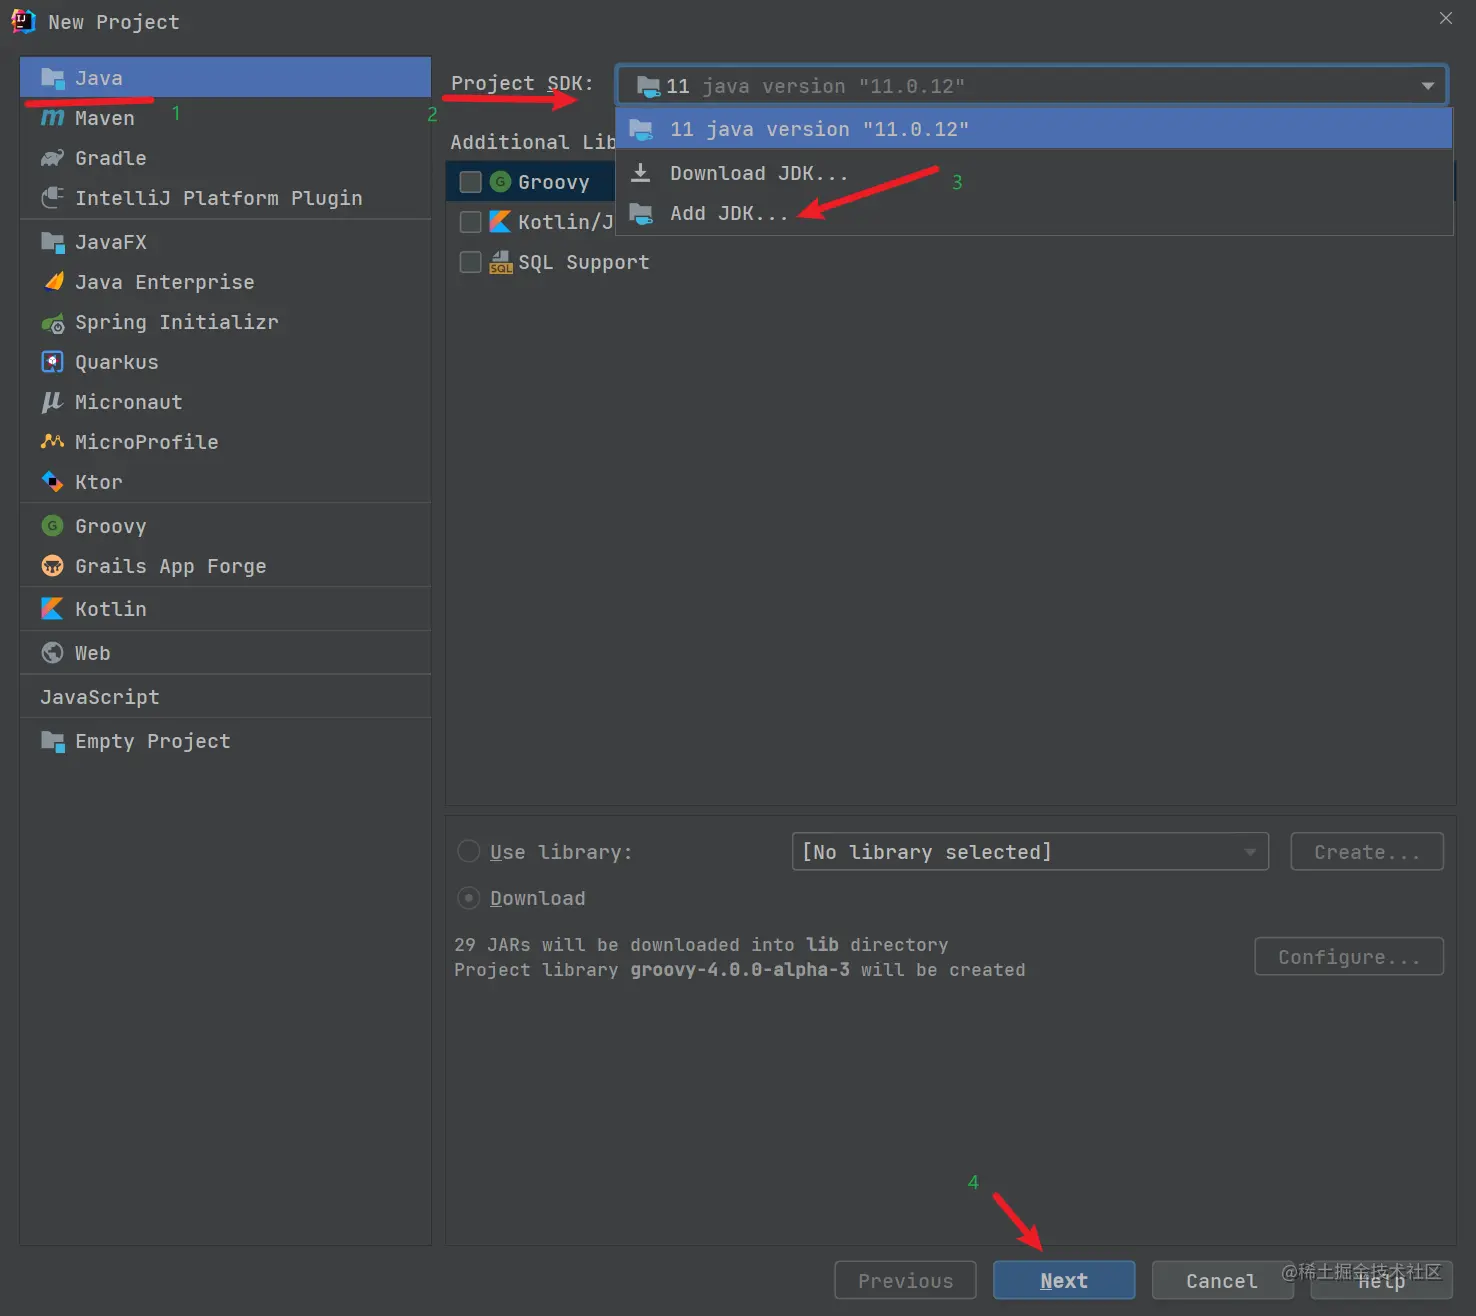The height and width of the screenshot is (1316, 1476).
Task: Select Web label in project list
Action: 93,653
